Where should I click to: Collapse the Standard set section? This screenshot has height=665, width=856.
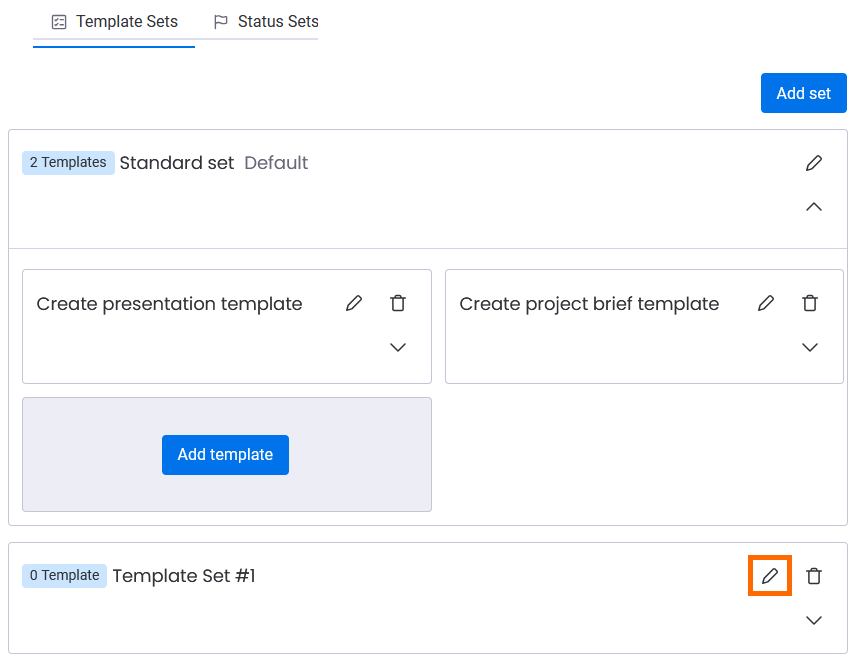pyautogui.click(x=814, y=207)
